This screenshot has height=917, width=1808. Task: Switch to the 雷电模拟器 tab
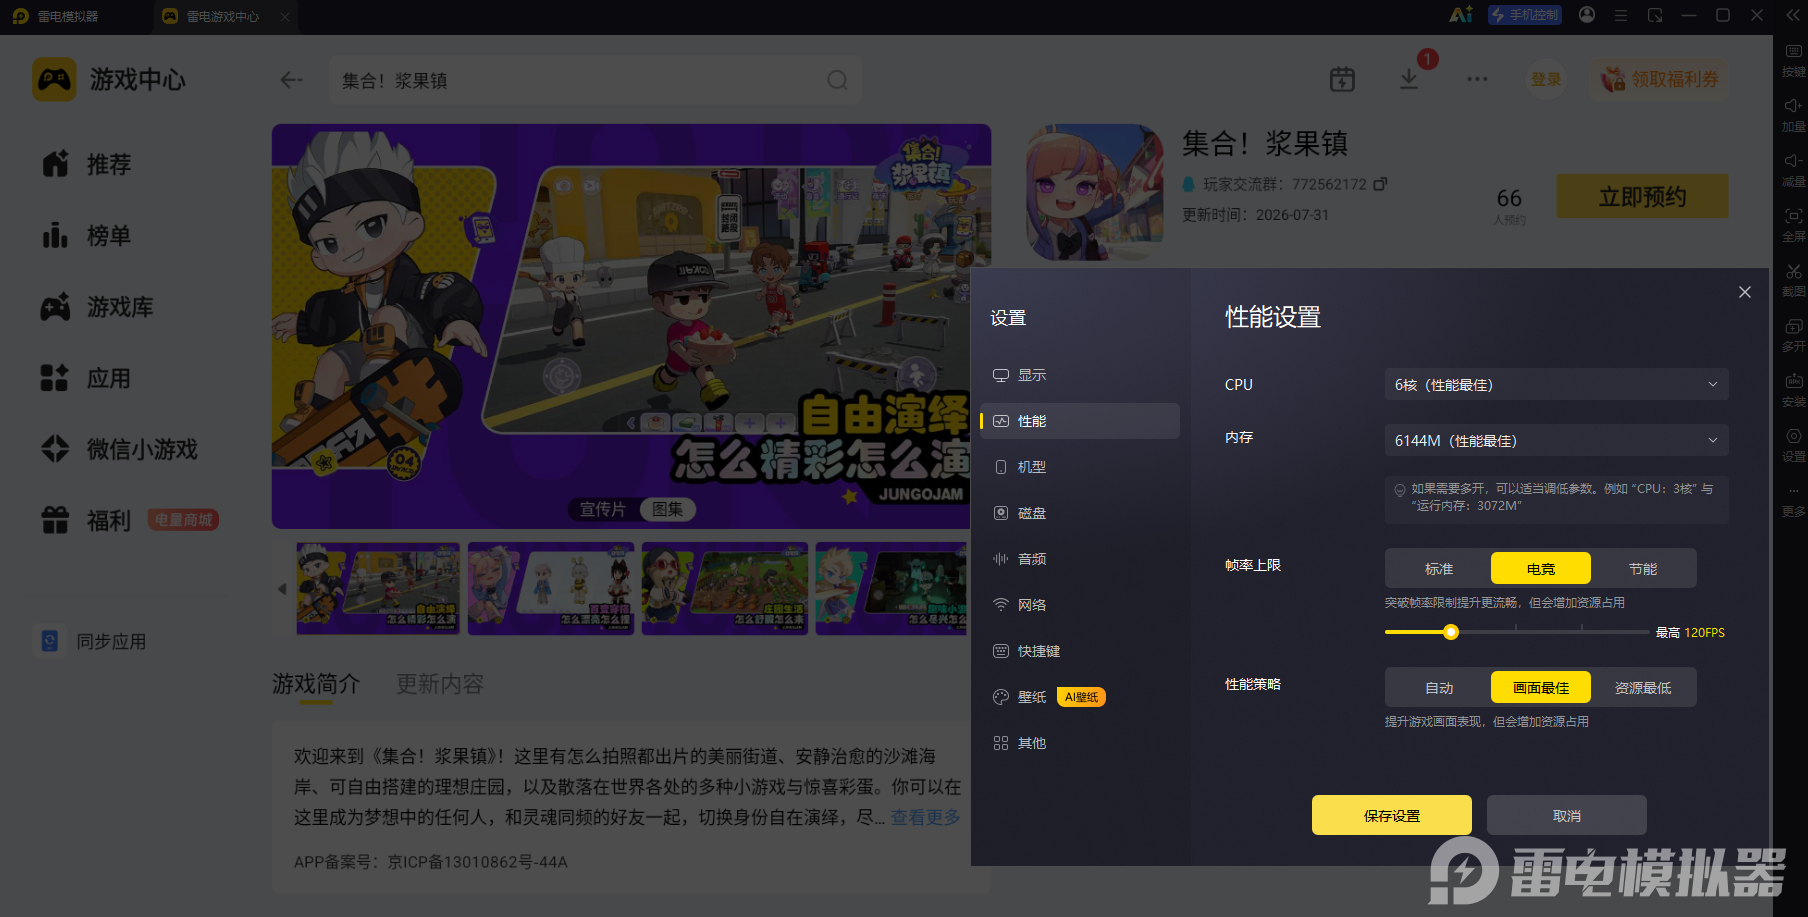click(x=56, y=16)
